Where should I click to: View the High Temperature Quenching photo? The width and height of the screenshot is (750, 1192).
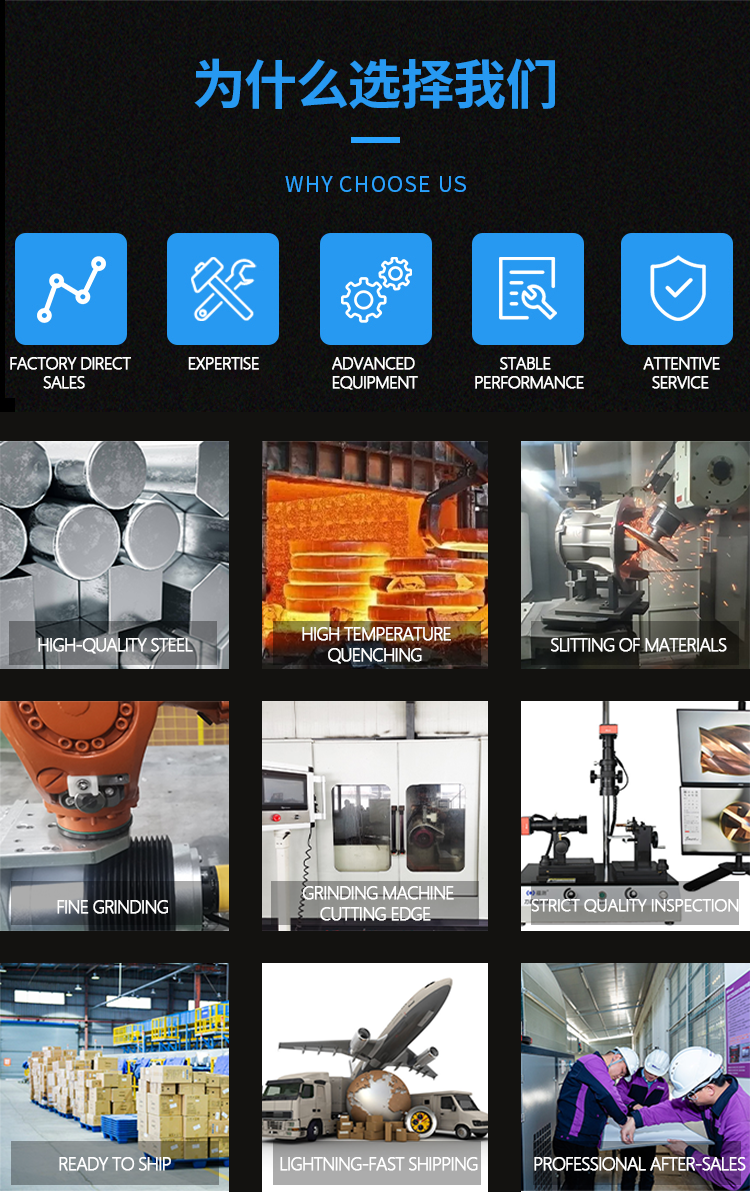pos(375,555)
